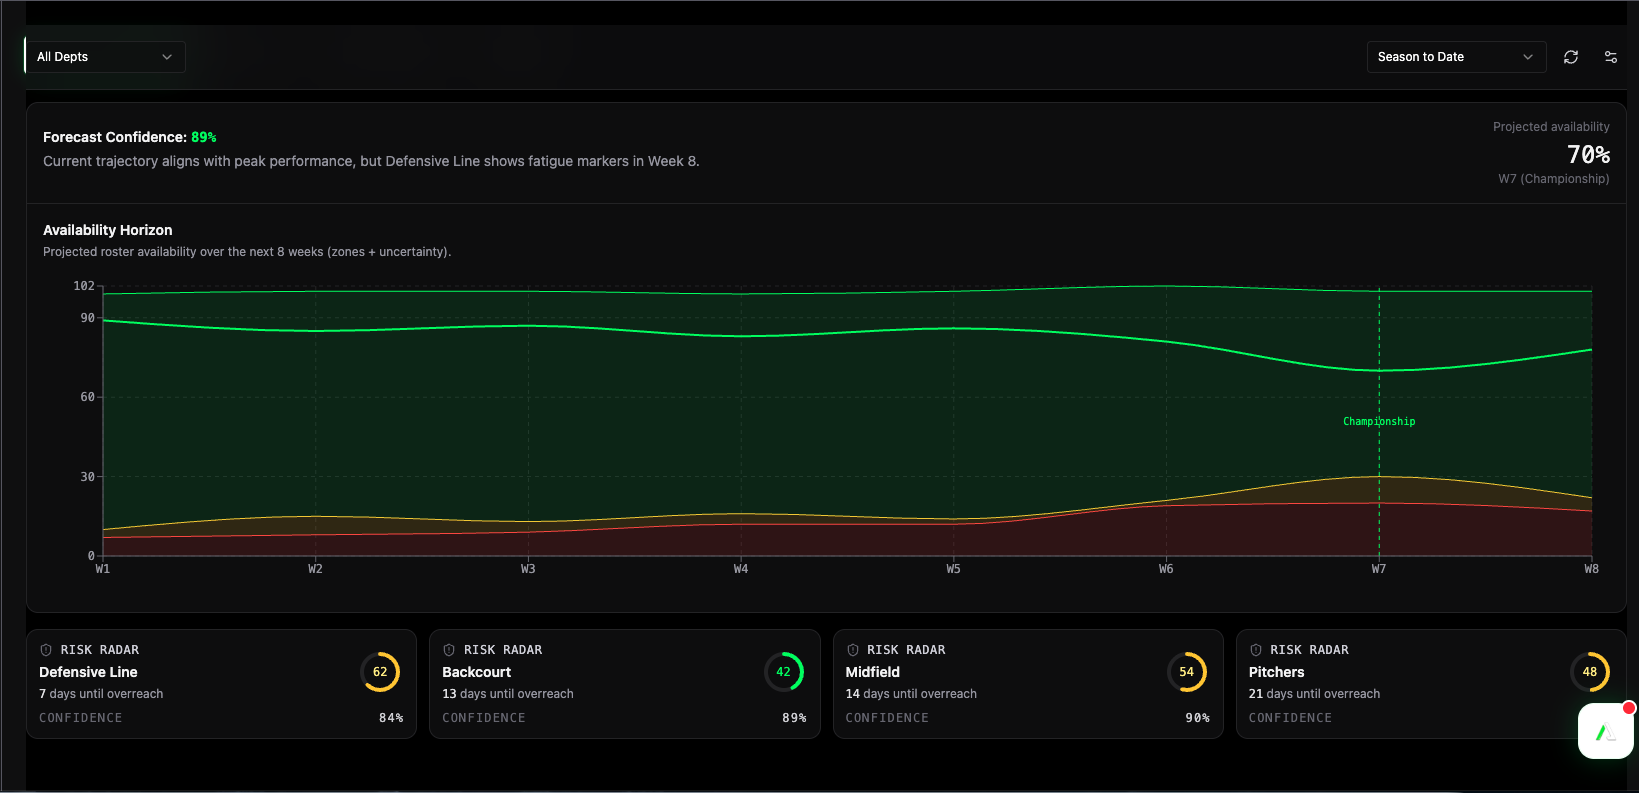Open the Defensive Line card title
The image size is (1639, 793).
click(x=88, y=672)
